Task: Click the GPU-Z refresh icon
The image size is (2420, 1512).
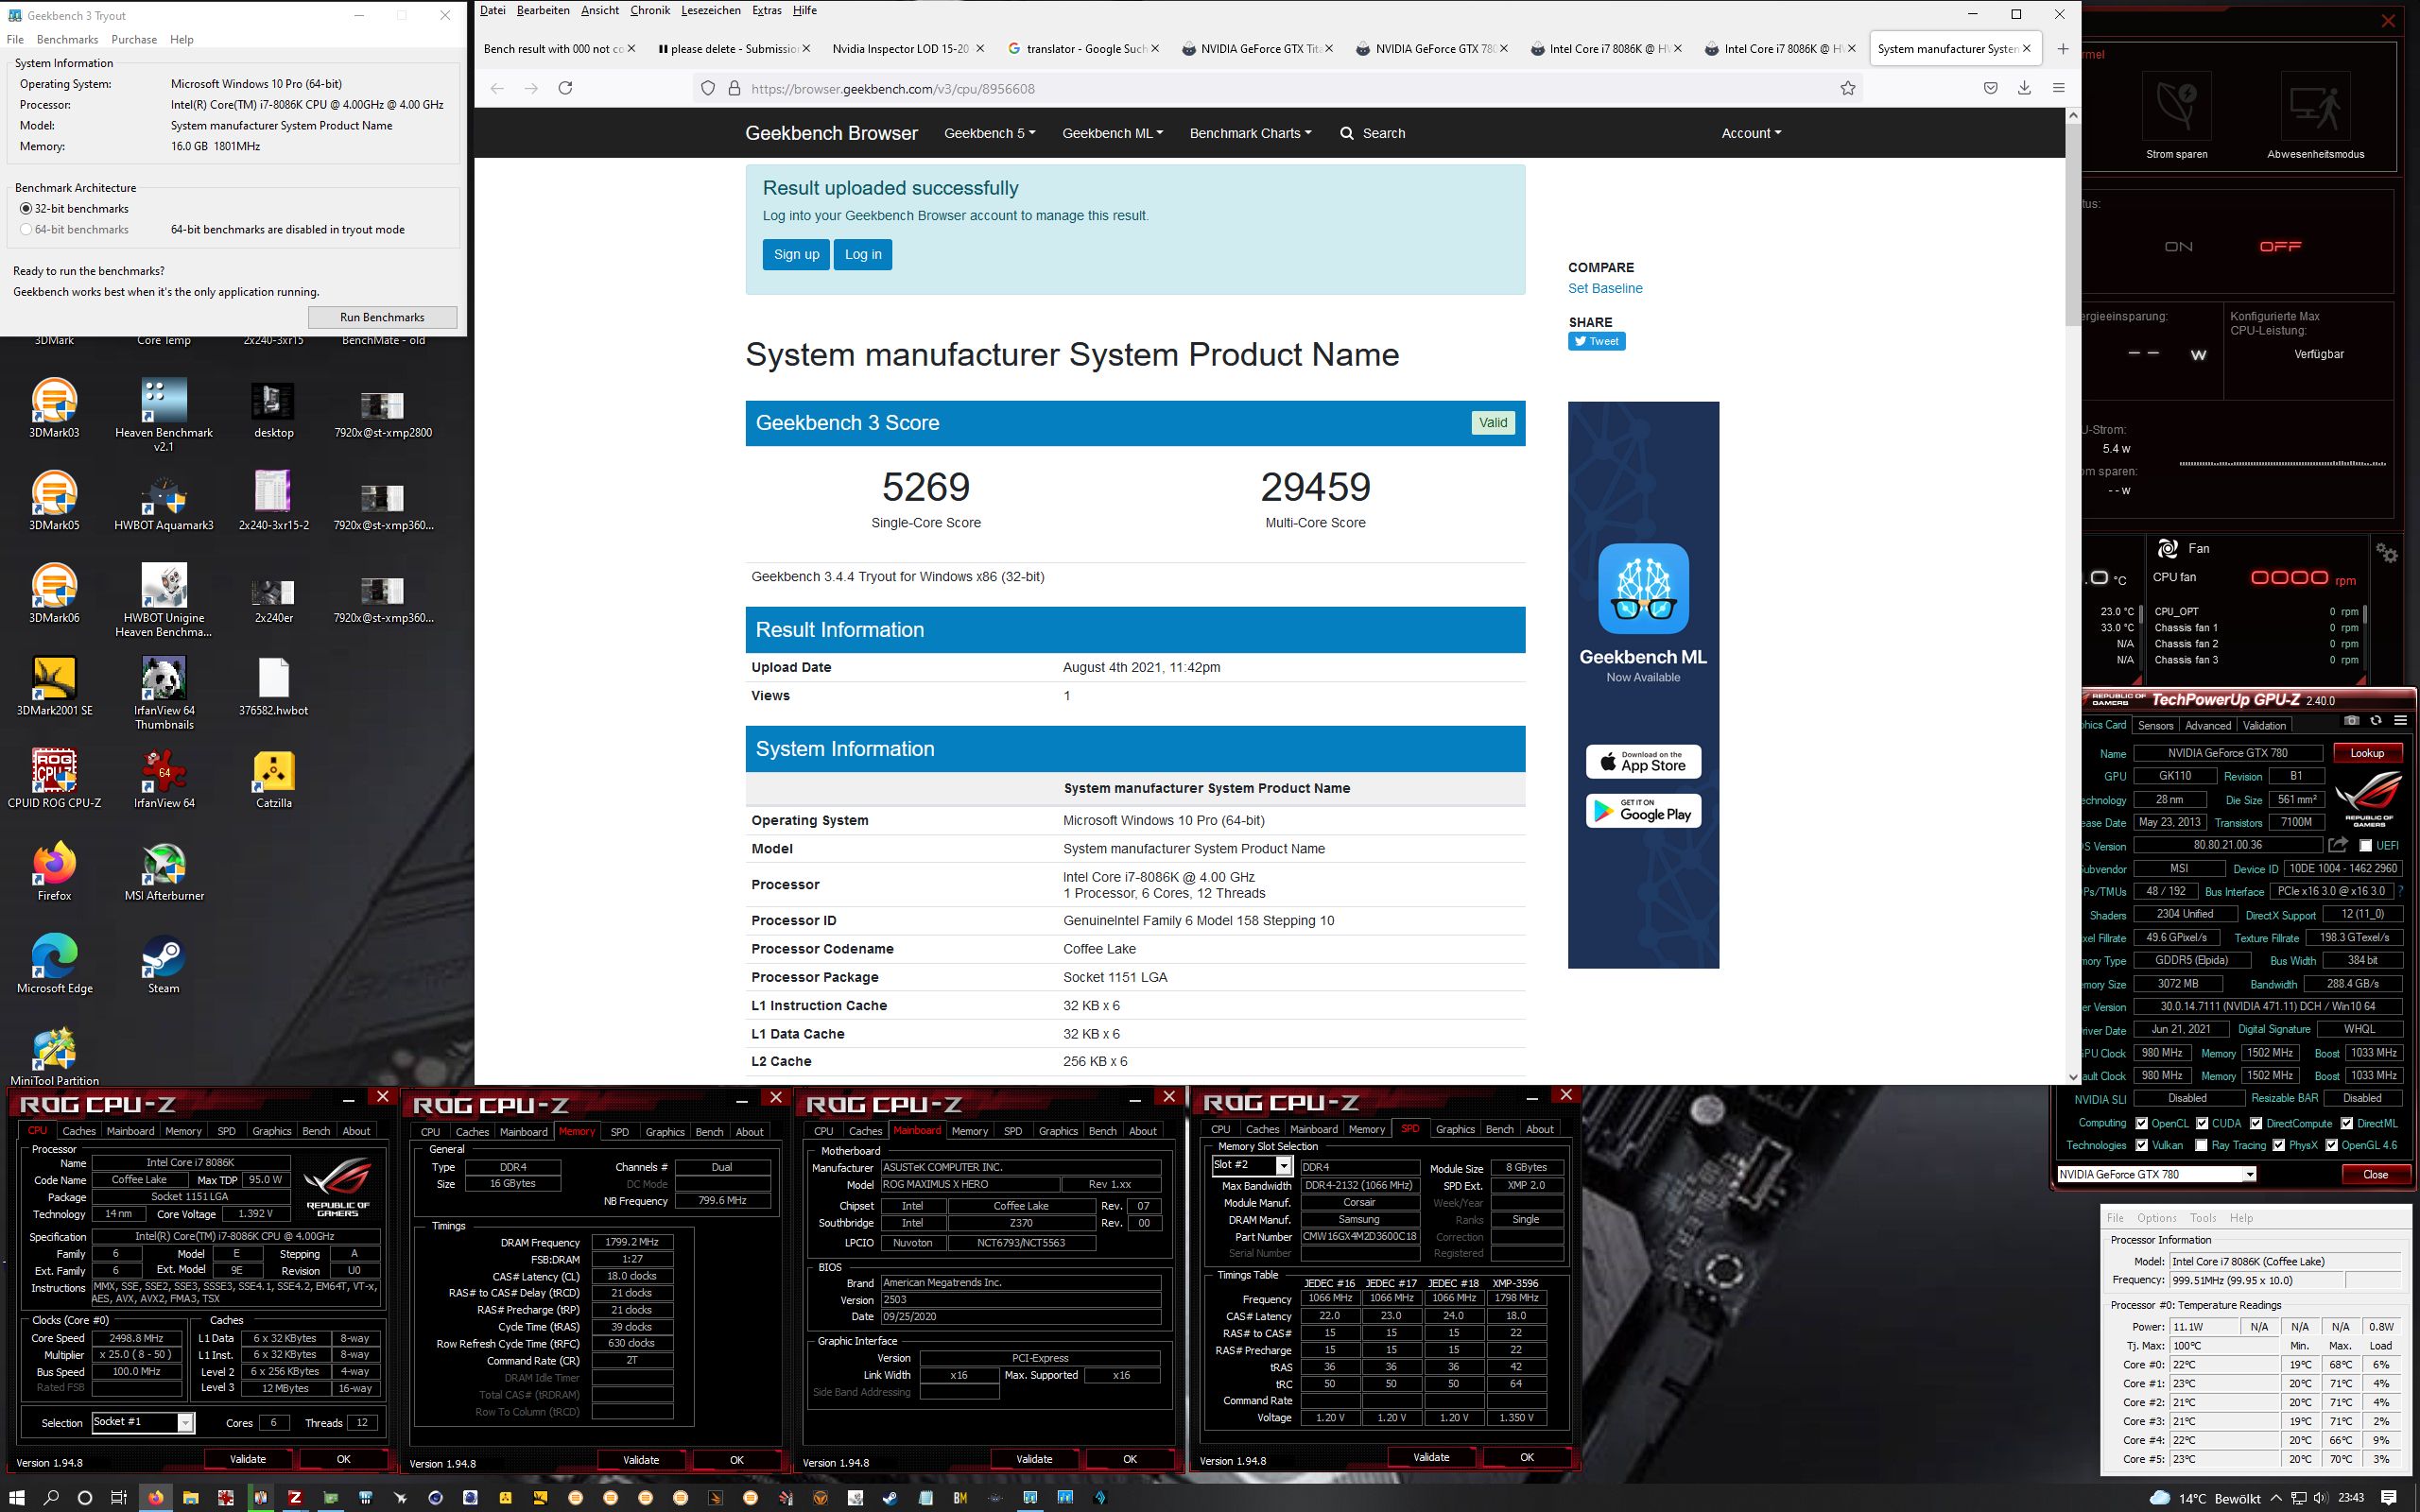Action: tap(2376, 720)
